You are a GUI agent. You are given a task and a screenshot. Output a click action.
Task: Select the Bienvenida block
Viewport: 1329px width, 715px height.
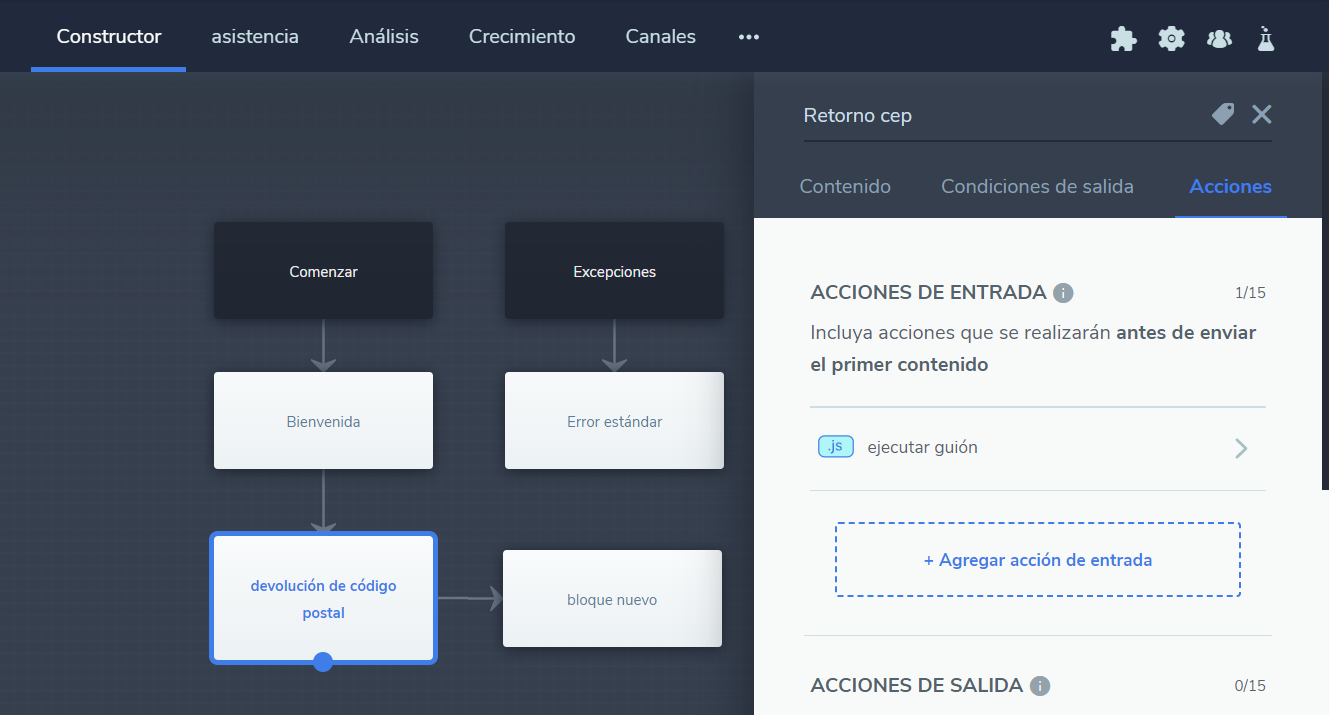point(323,421)
